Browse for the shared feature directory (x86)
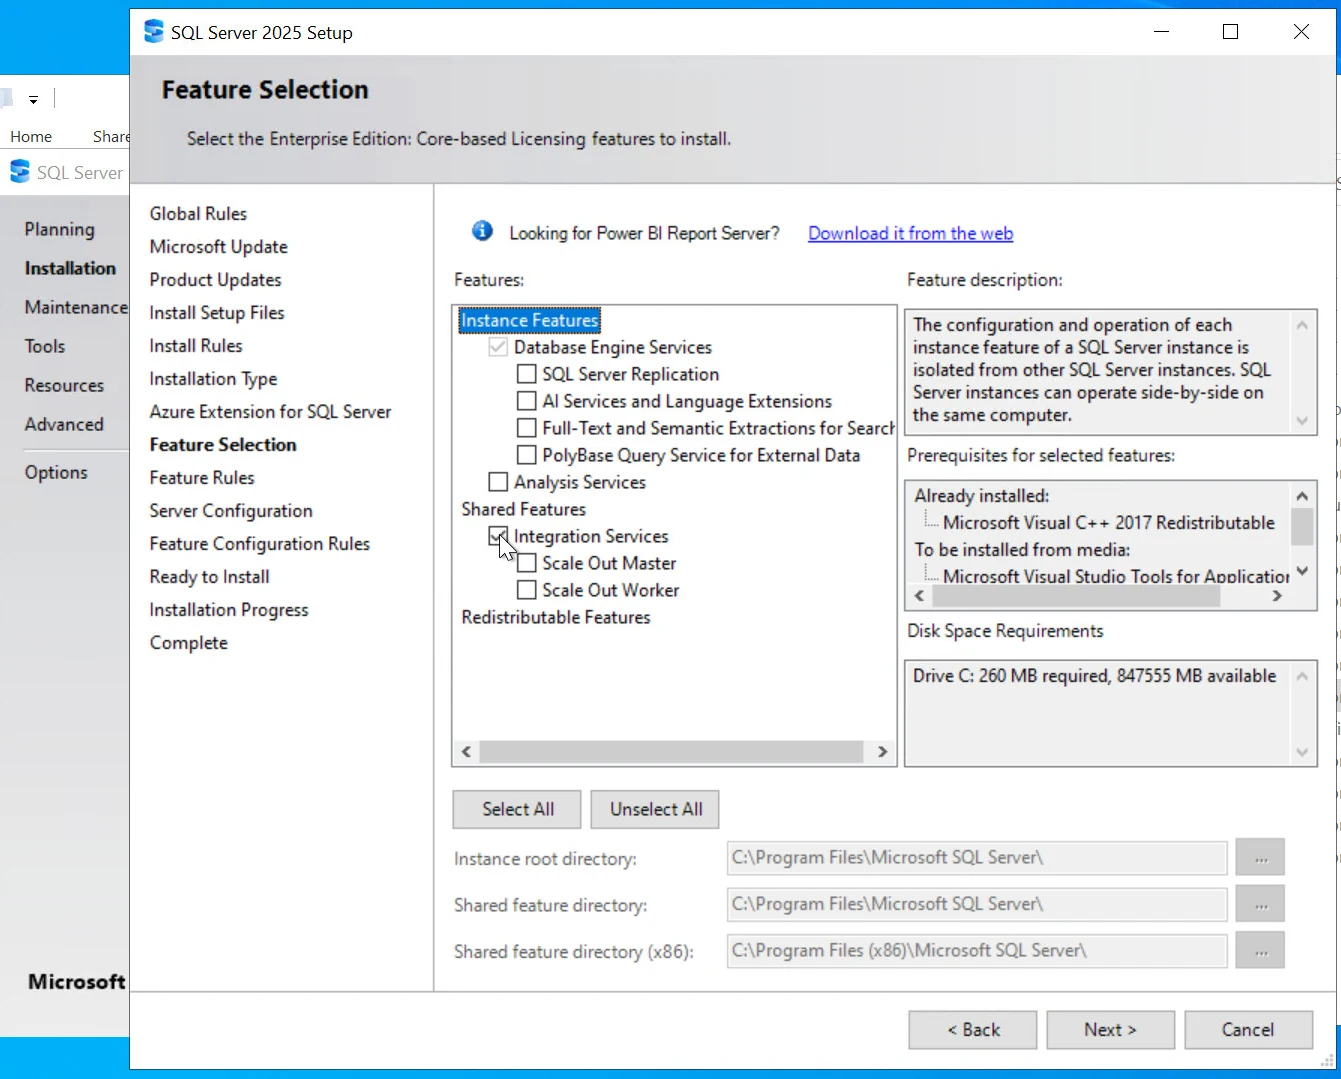The width and height of the screenshot is (1341, 1079). tap(1259, 951)
